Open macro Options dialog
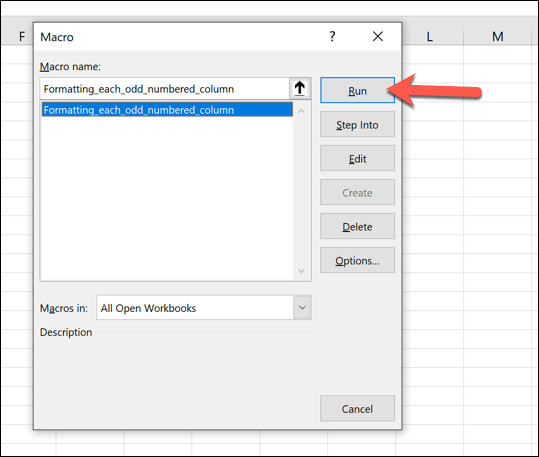539x457 pixels. coord(357,261)
